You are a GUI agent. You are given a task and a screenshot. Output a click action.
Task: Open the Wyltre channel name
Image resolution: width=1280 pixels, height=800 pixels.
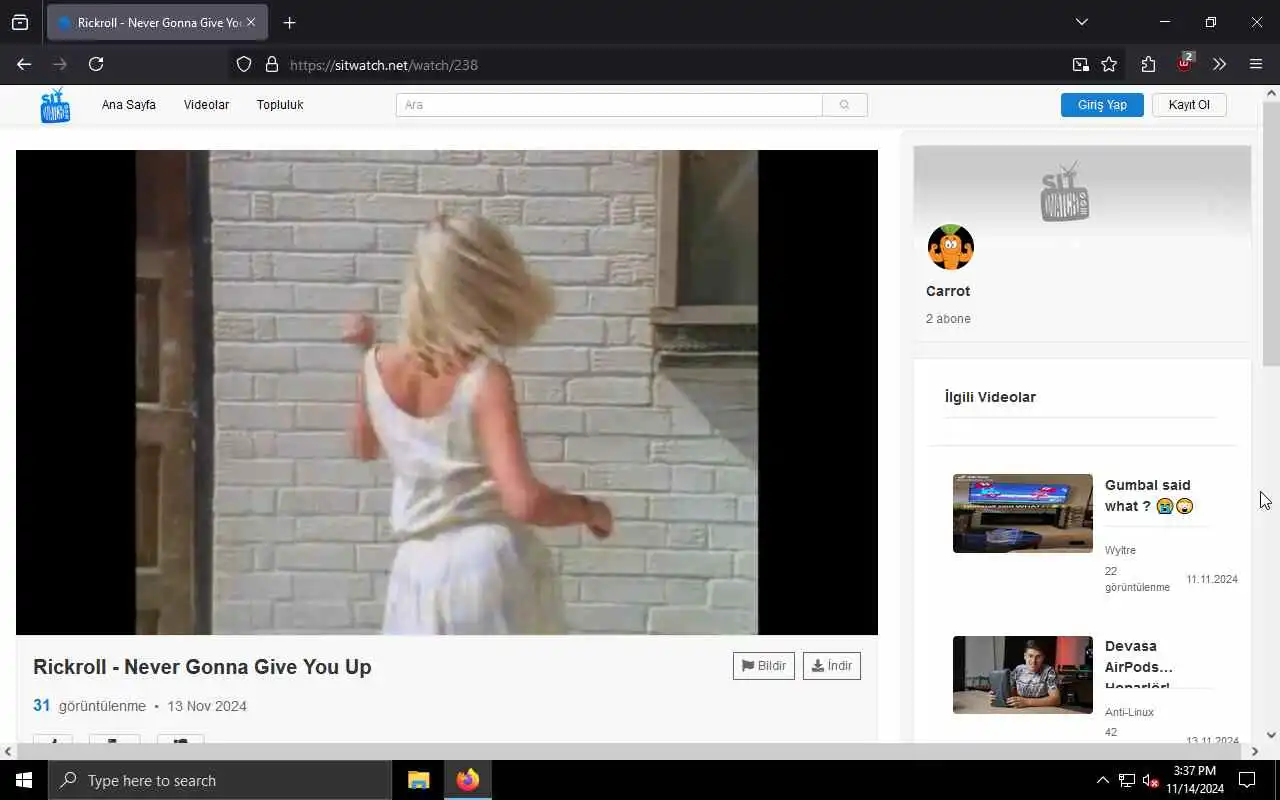pos(1120,550)
